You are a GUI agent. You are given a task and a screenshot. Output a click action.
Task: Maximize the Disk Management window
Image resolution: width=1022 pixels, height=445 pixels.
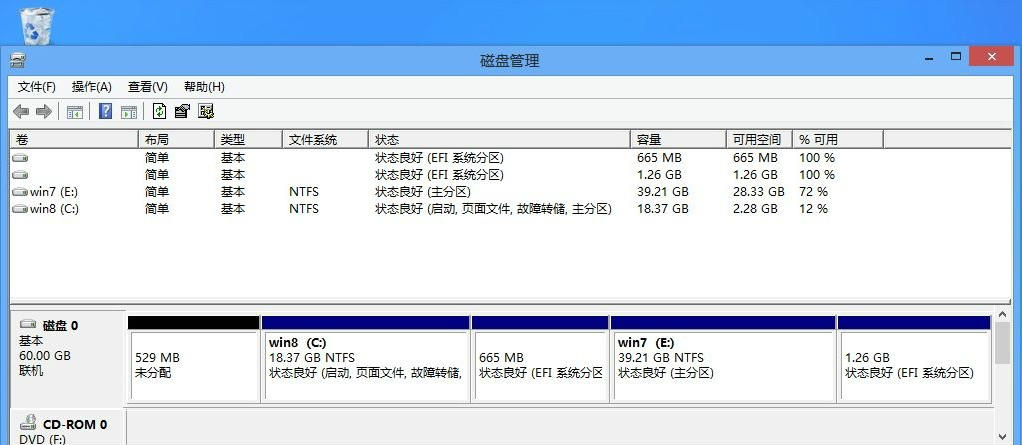tap(956, 57)
